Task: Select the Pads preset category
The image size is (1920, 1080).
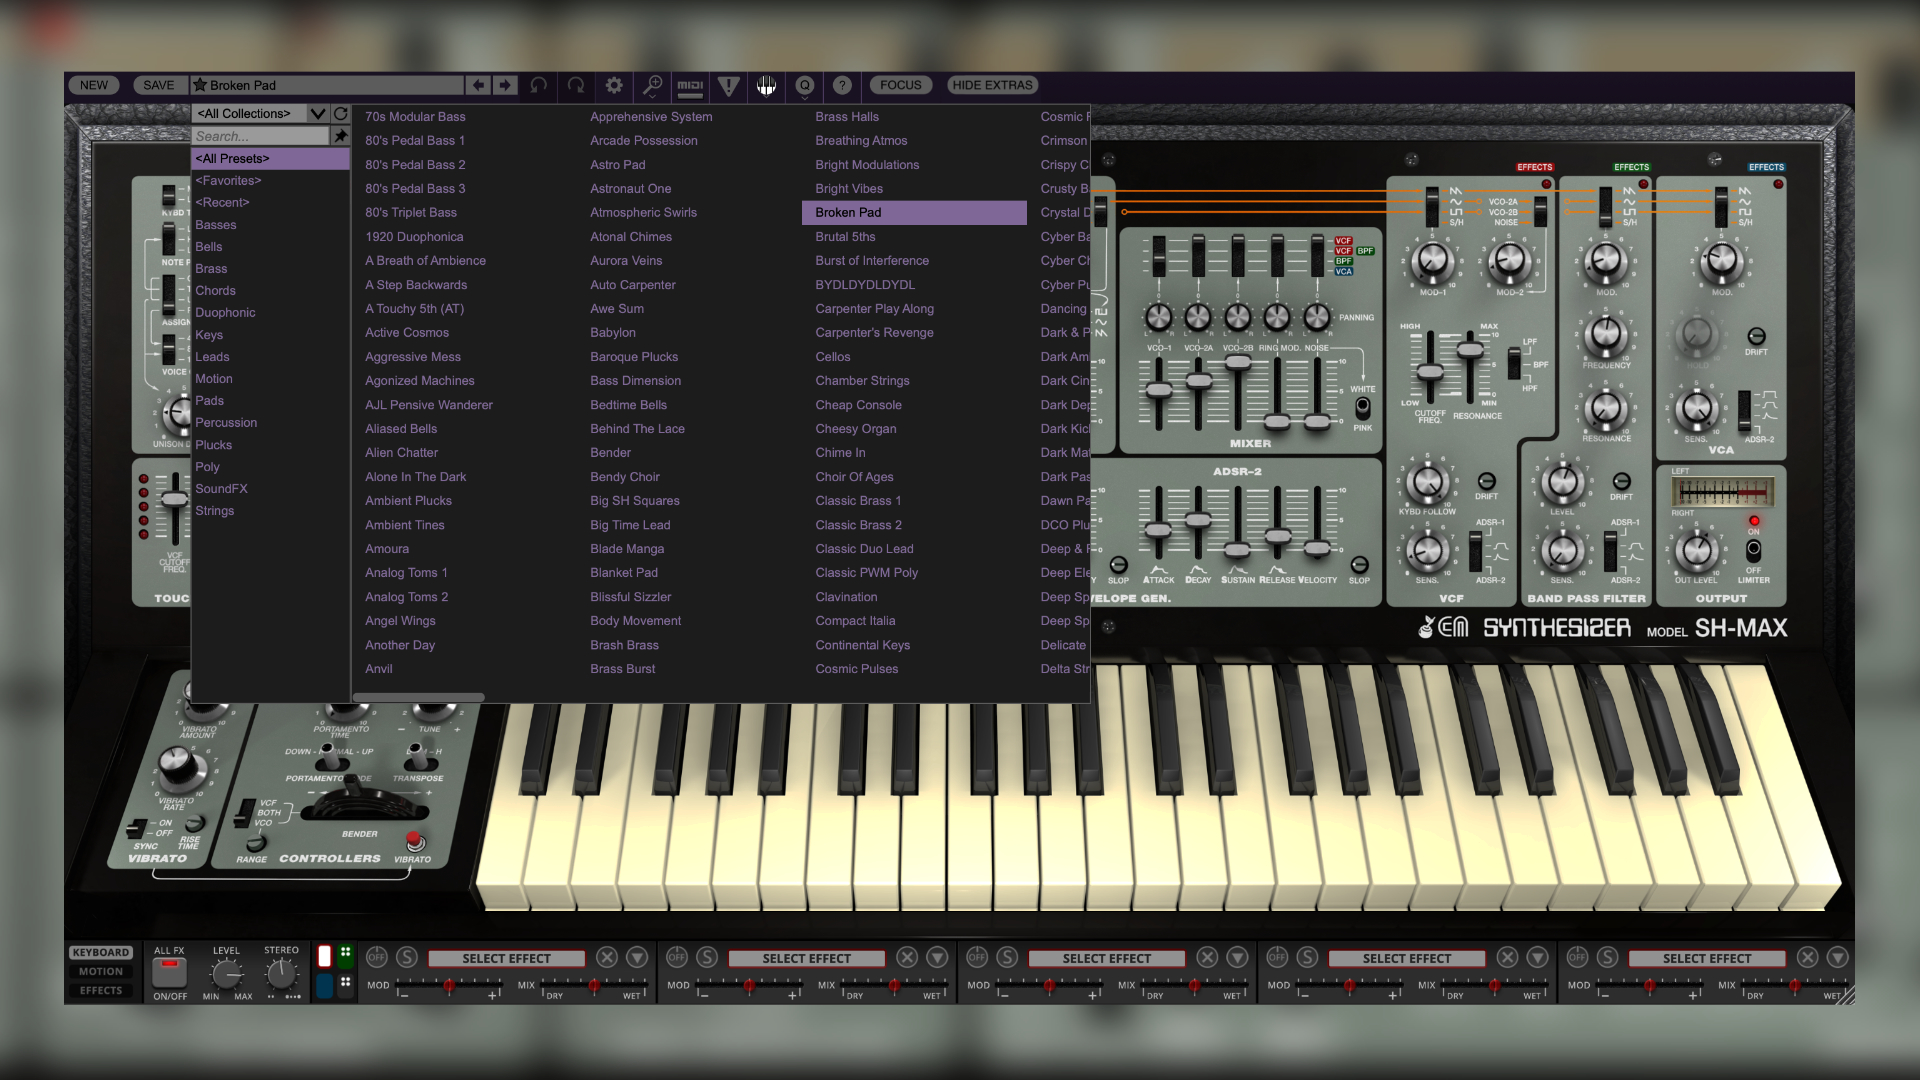Action: tap(209, 401)
